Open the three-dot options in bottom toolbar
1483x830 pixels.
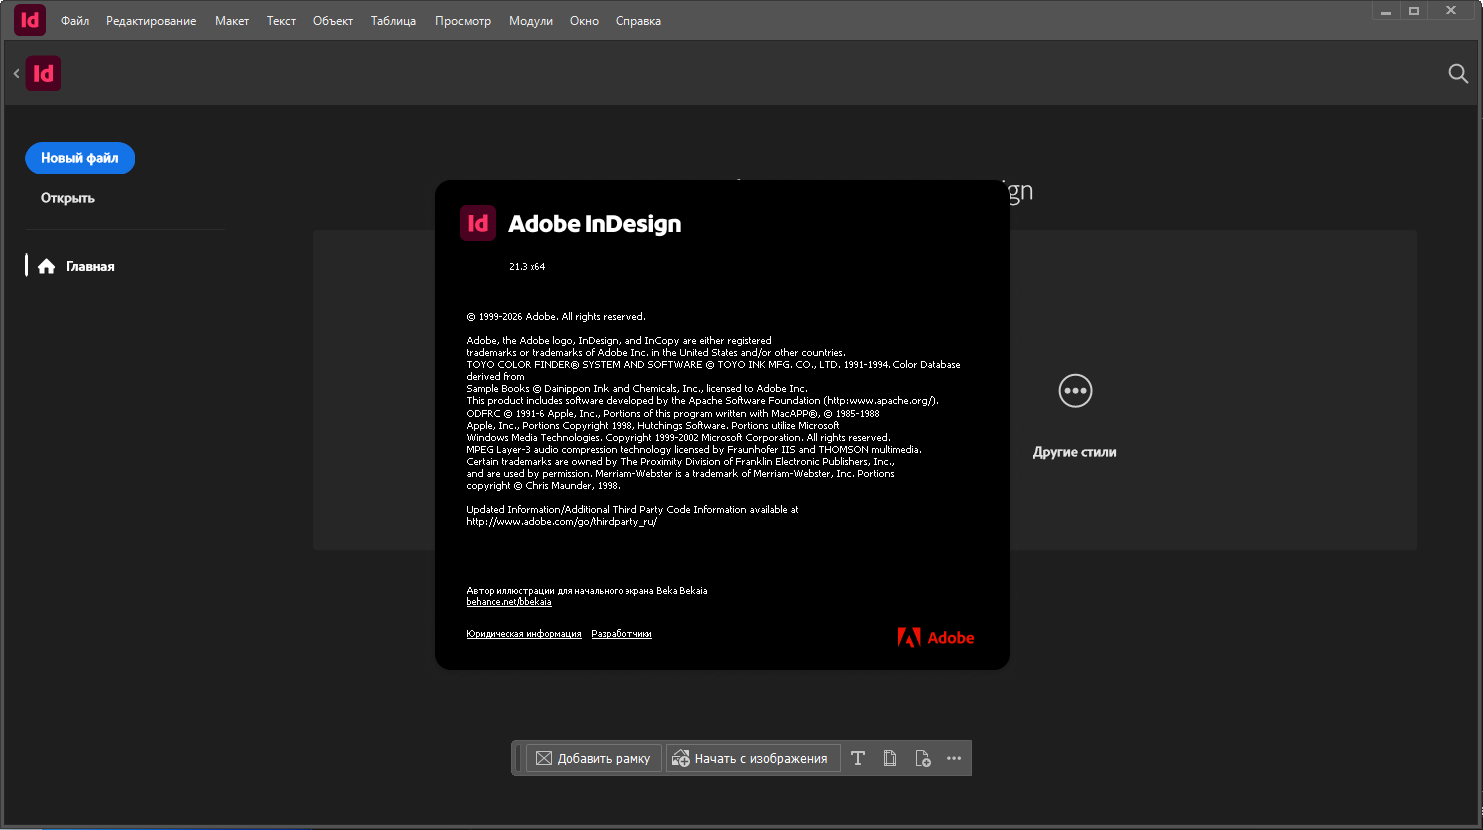click(x=954, y=758)
